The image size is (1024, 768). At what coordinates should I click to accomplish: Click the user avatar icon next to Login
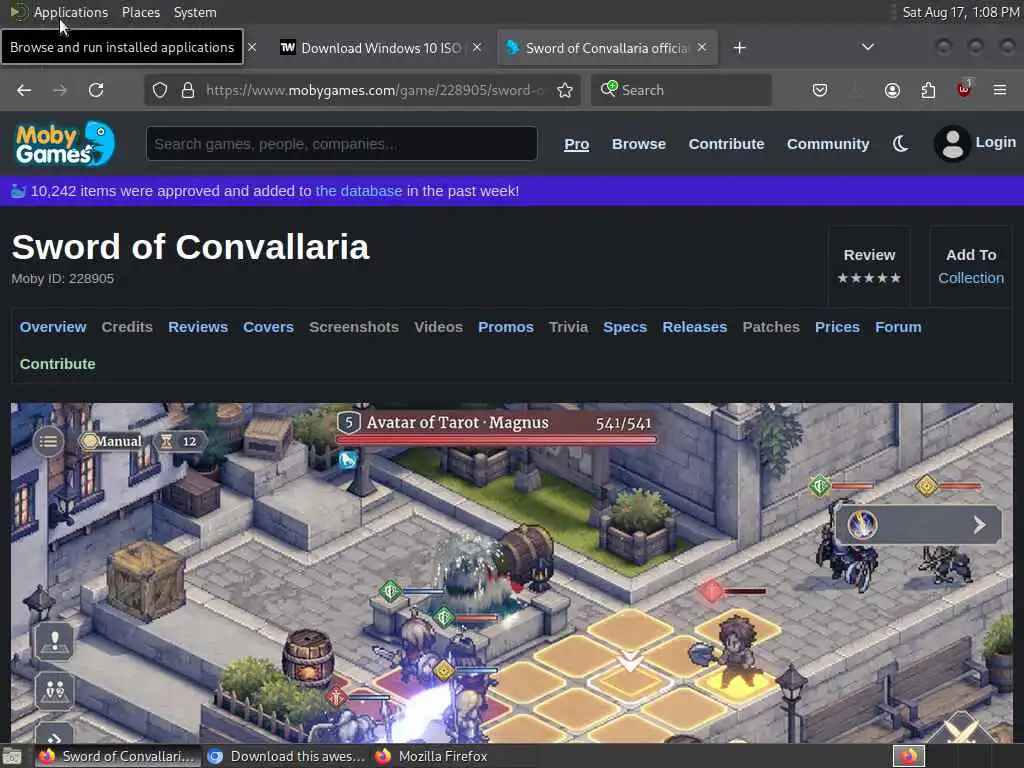pos(952,144)
